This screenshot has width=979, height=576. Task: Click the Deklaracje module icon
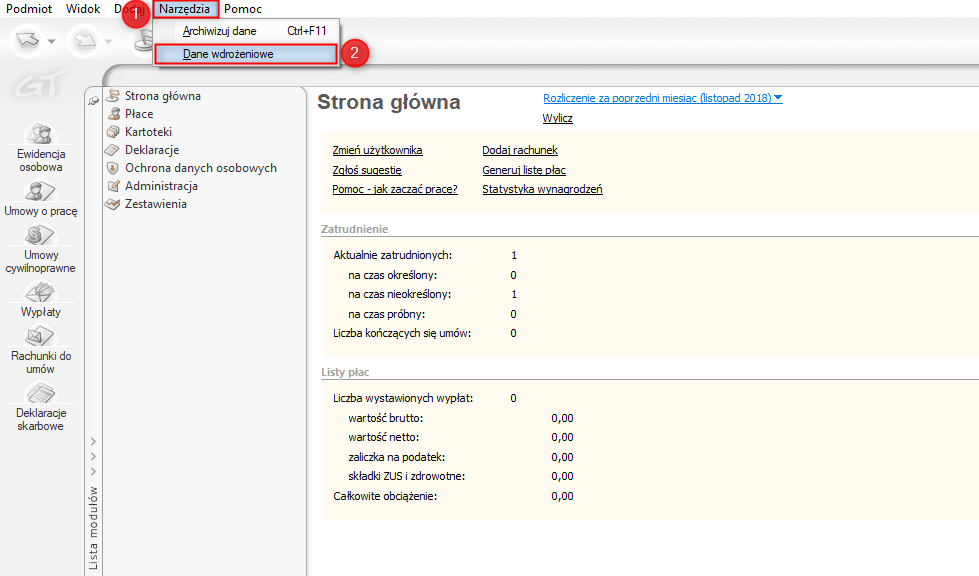tap(112, 150)
